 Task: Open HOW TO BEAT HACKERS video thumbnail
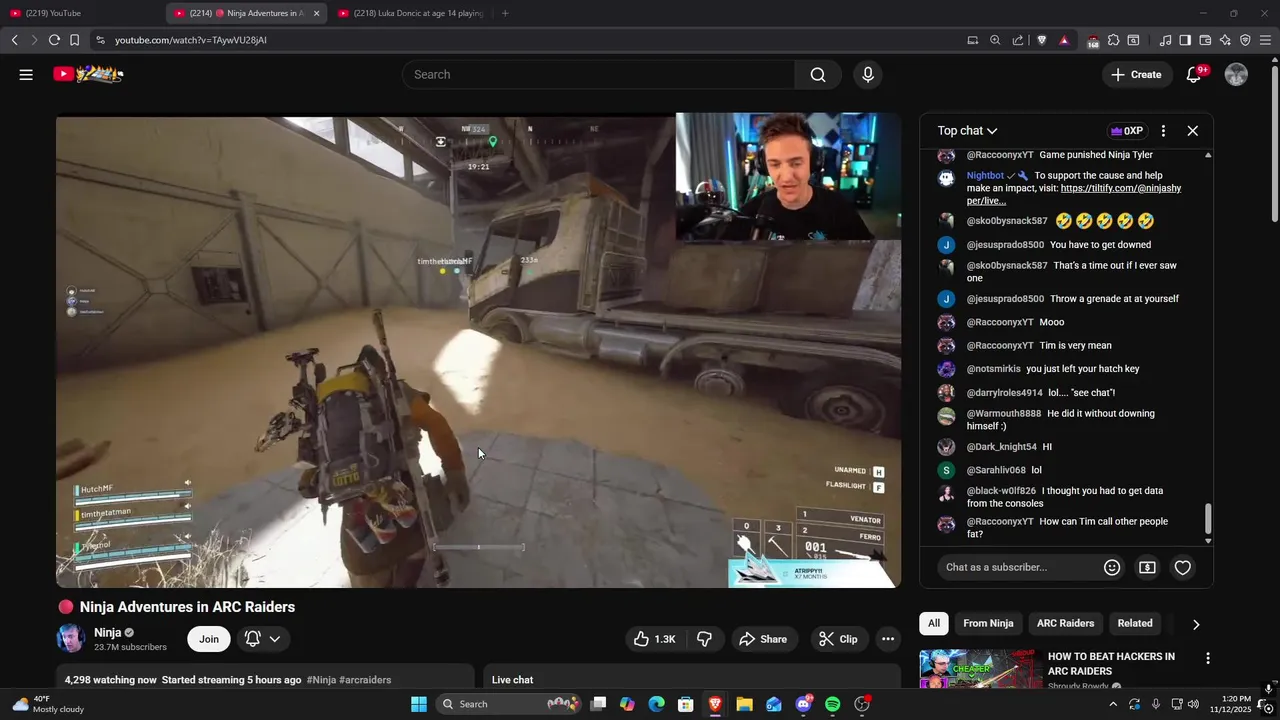click(x=980, y=669)
